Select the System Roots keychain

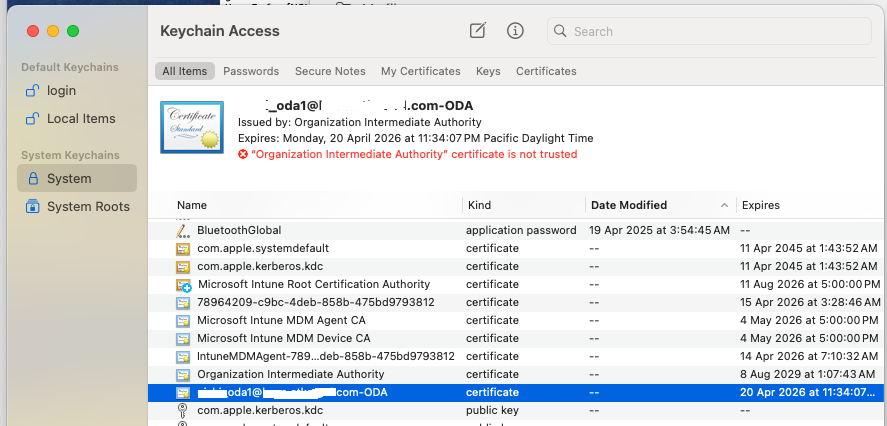click(x=77, y=206)
